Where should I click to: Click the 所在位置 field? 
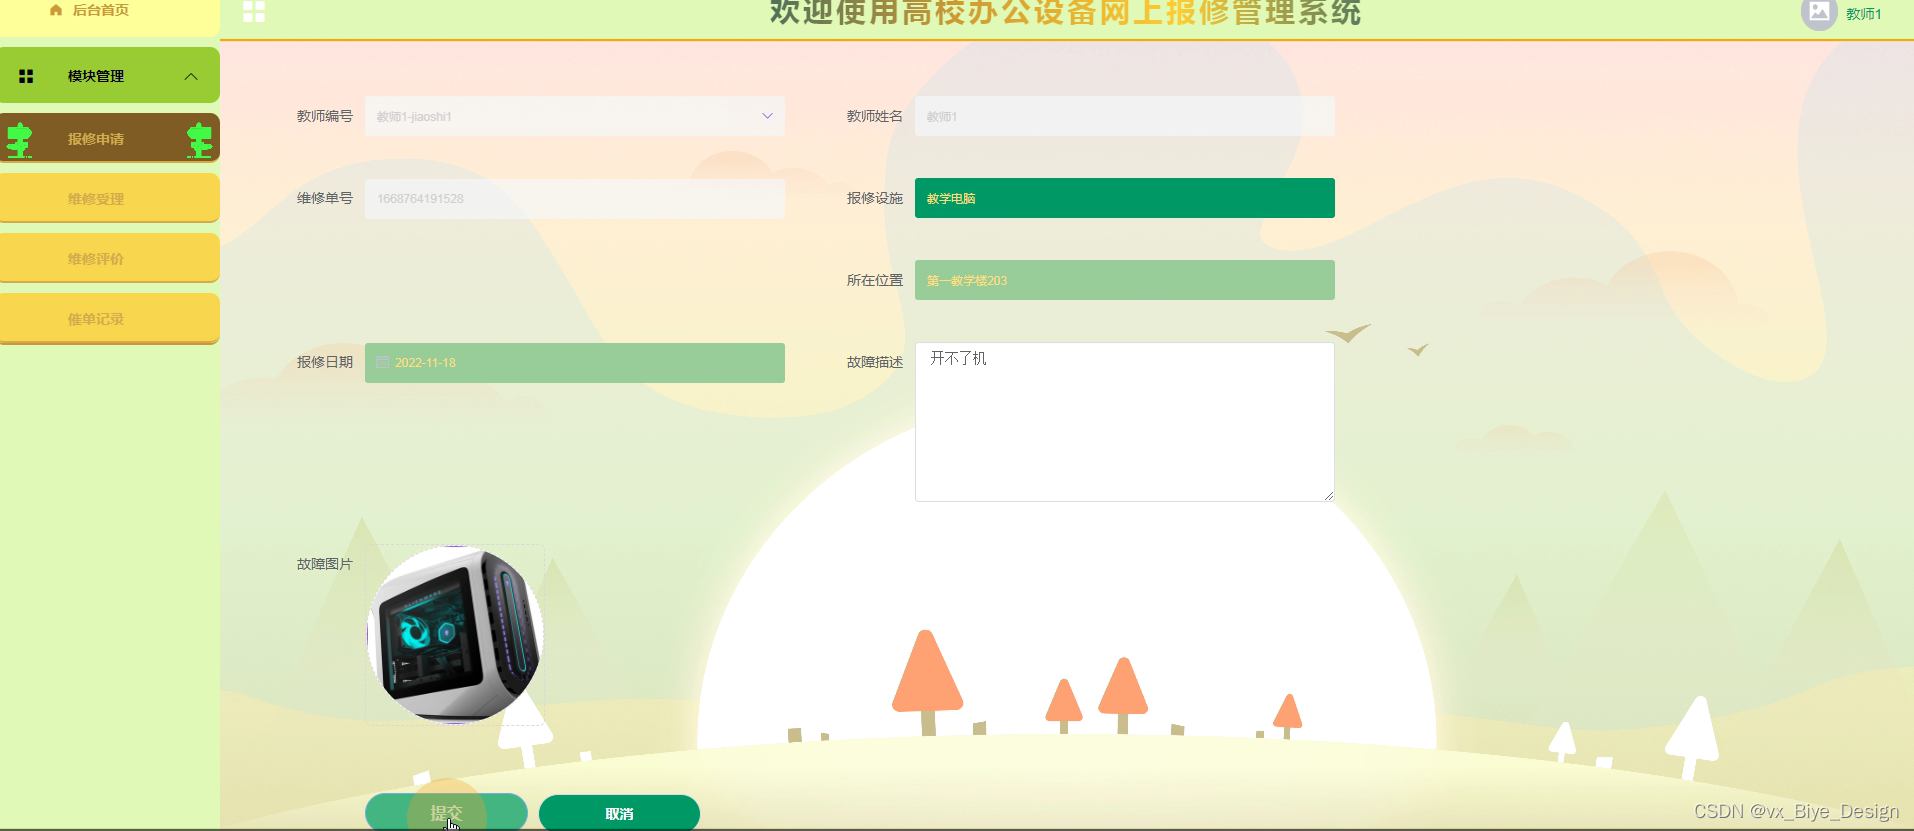coord(1125,280)
